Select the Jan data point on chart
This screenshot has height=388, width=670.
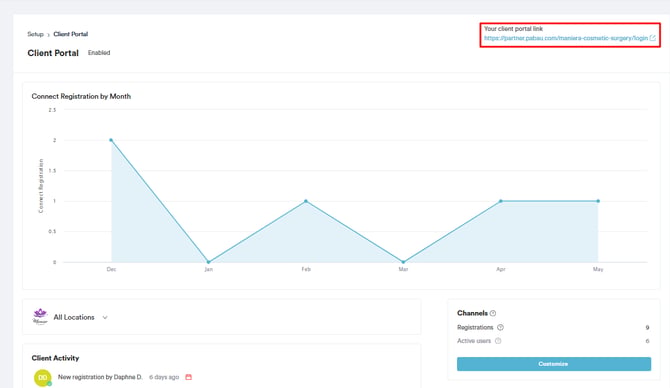click(209, 262)
